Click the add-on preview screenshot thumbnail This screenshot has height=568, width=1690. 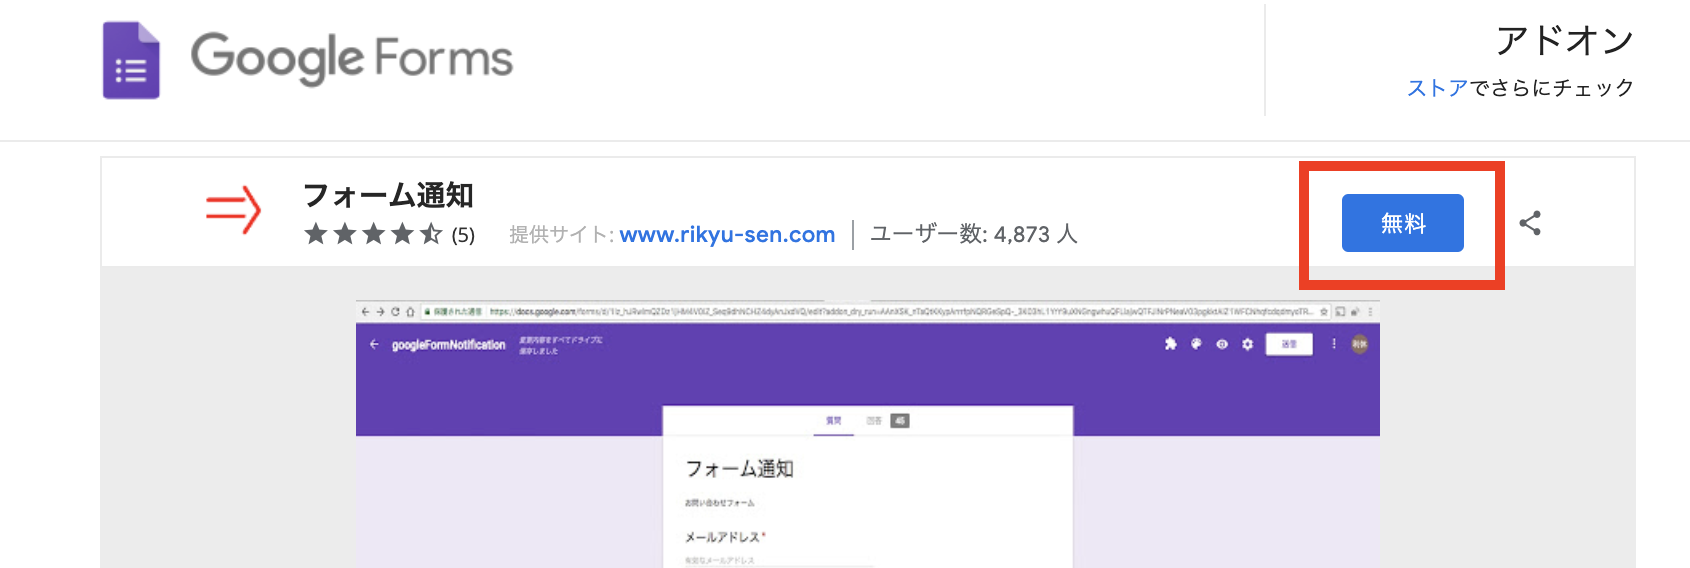[868, 433]
